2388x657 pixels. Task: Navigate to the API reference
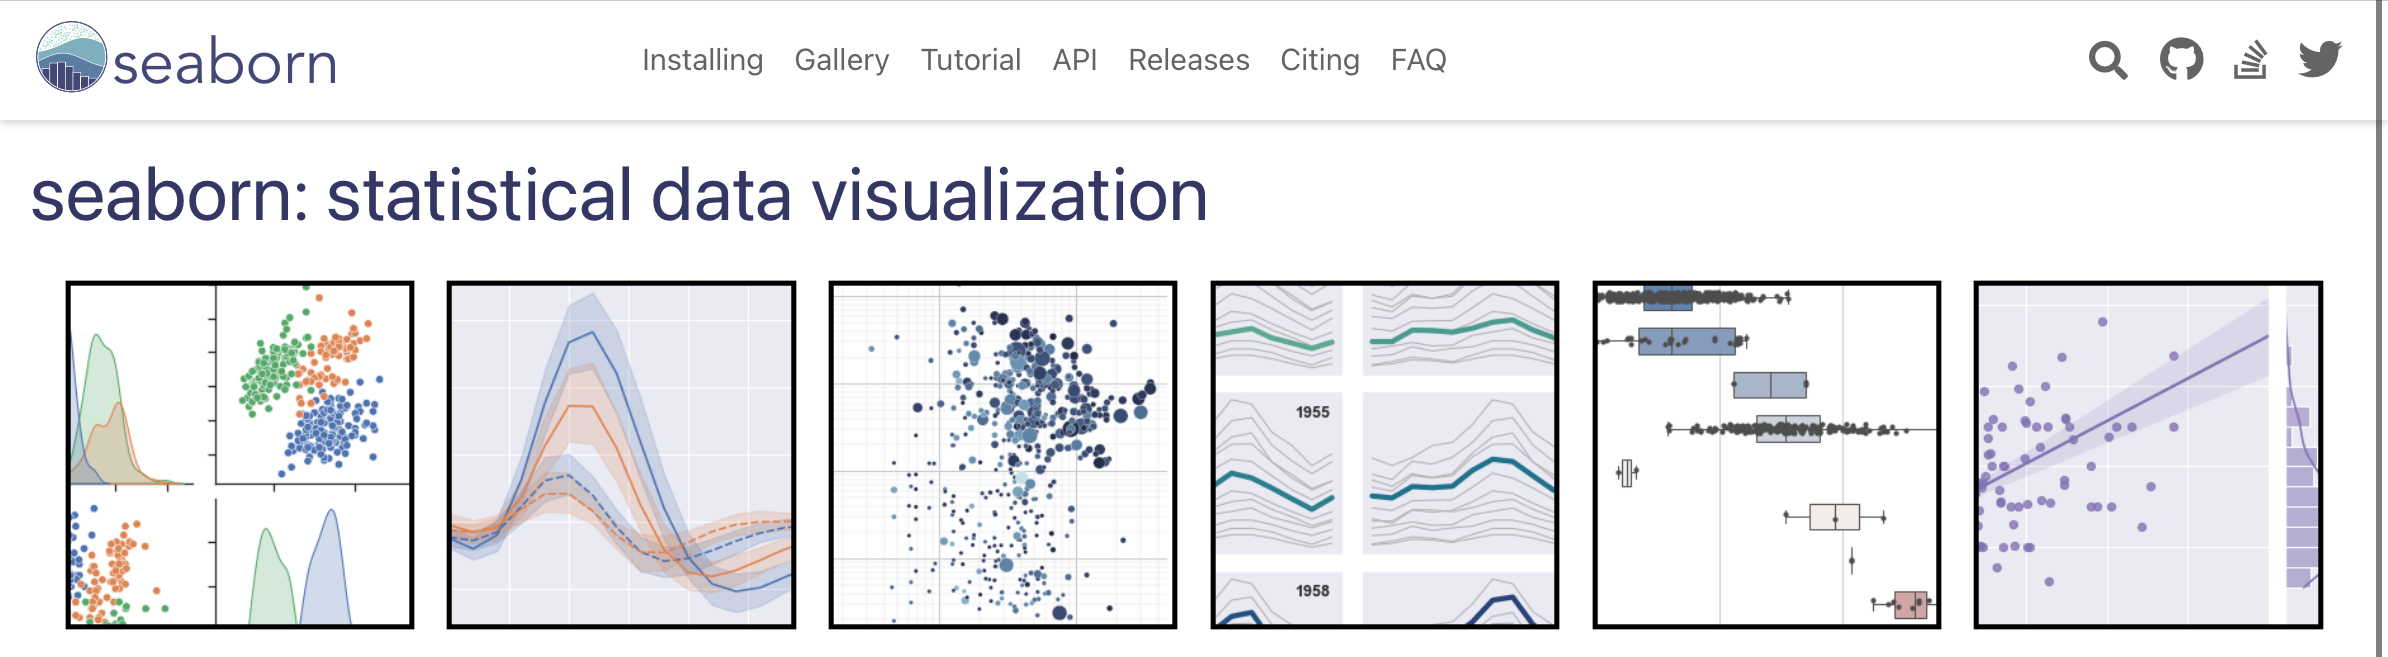point(1075,61)
